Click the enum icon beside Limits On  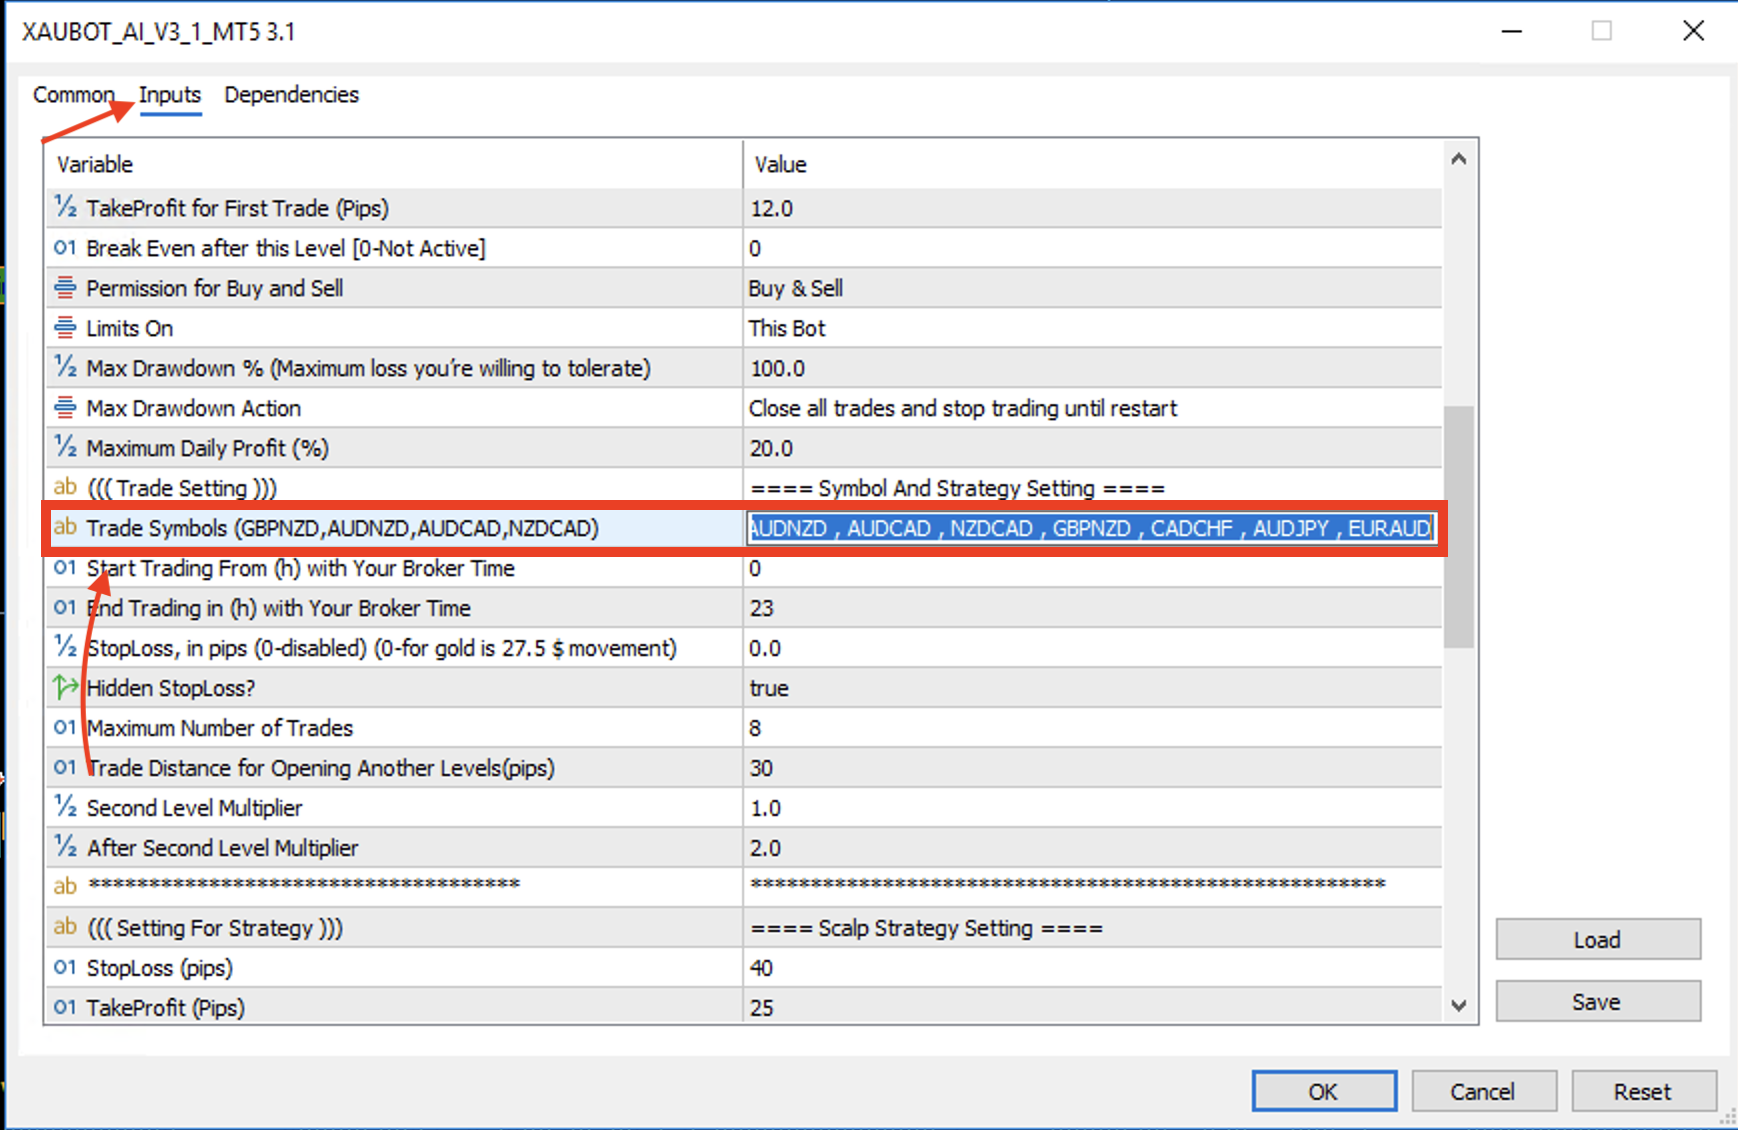click(65, 328)
